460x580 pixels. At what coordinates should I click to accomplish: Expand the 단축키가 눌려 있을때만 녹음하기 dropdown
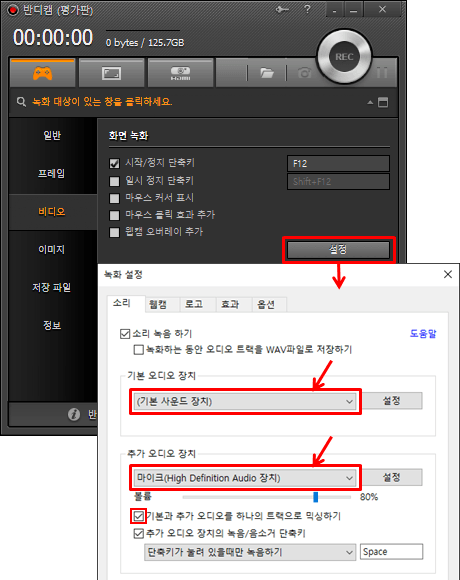point(250,552)
